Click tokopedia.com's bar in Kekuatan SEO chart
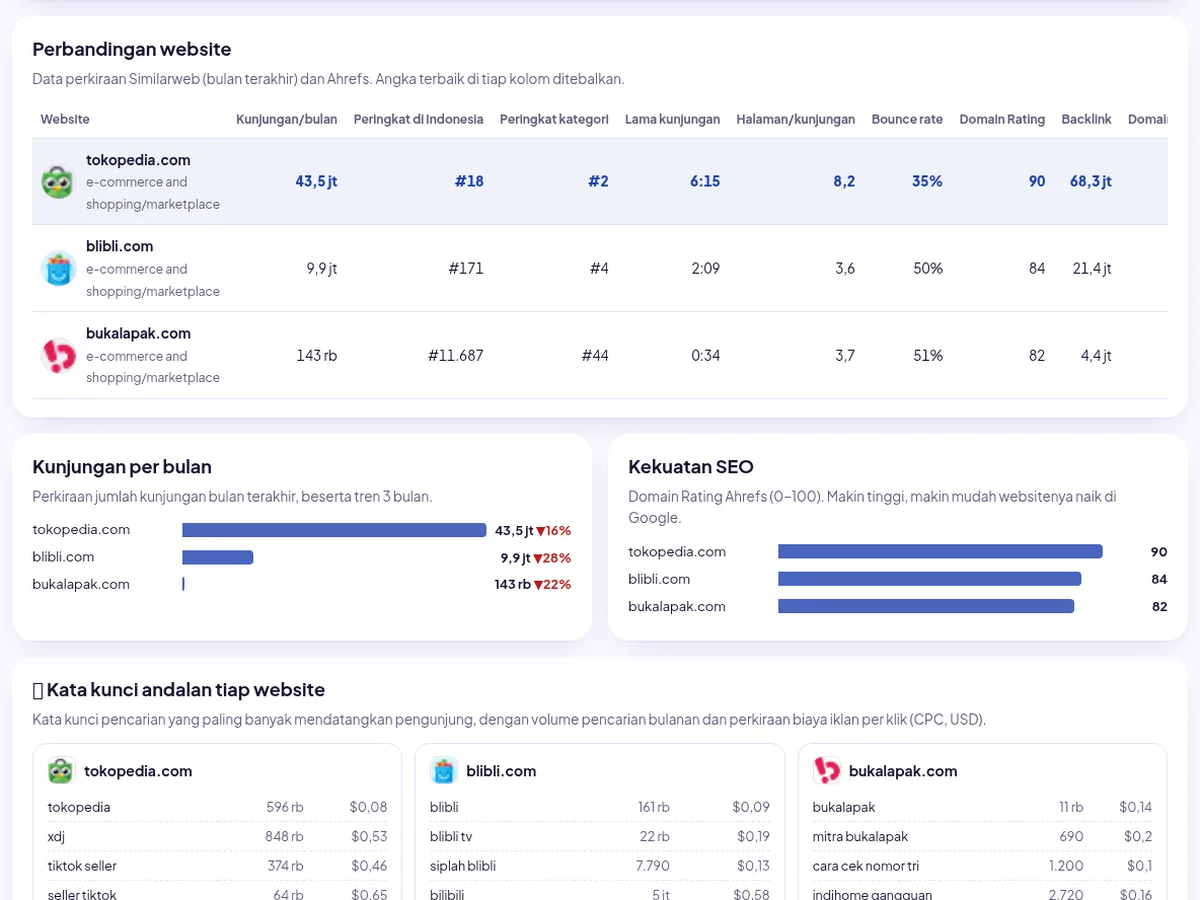This screenshot has width=1200, height=900. tap(940, 552)
